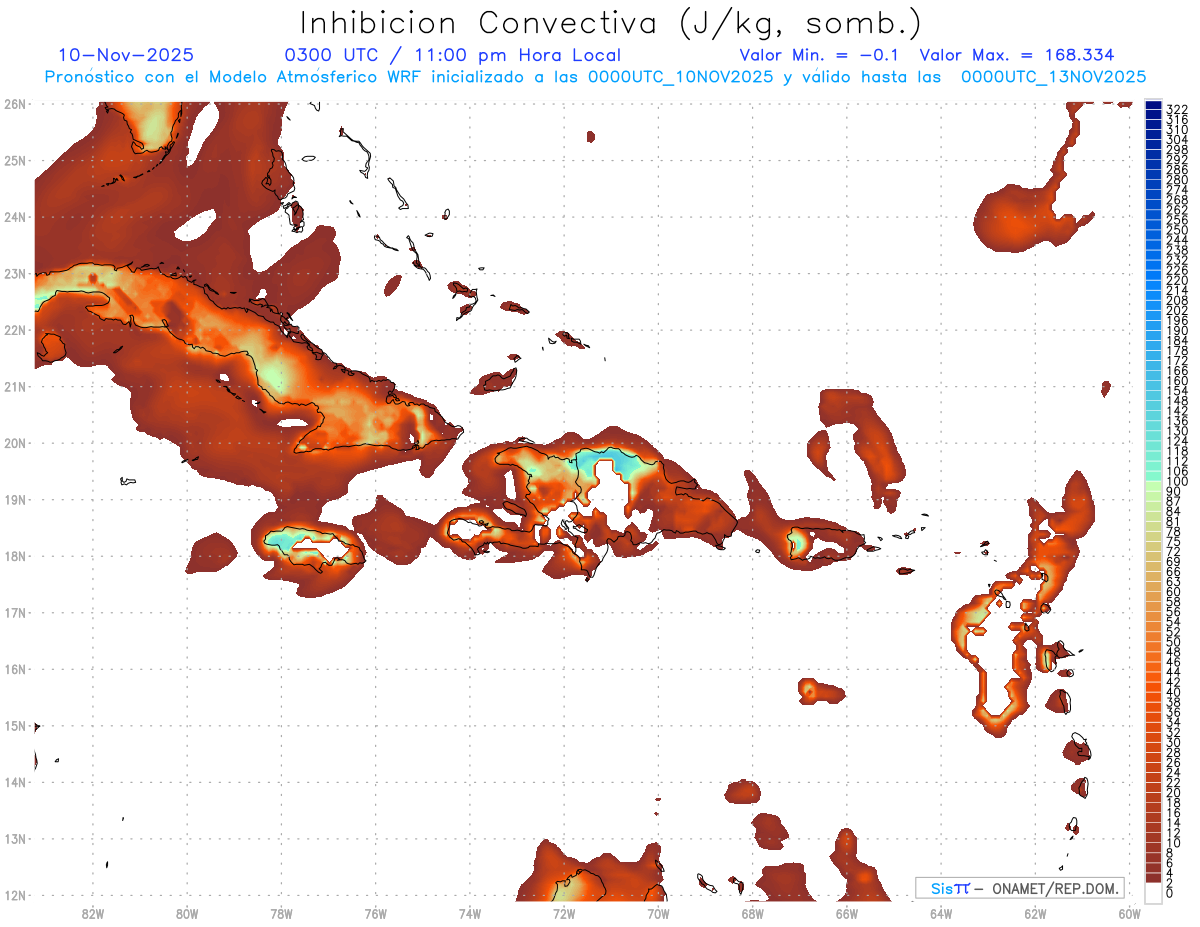Click the 15N latitude label
The height and width of the screenshot is (927, 1200).
pos(14,725)
